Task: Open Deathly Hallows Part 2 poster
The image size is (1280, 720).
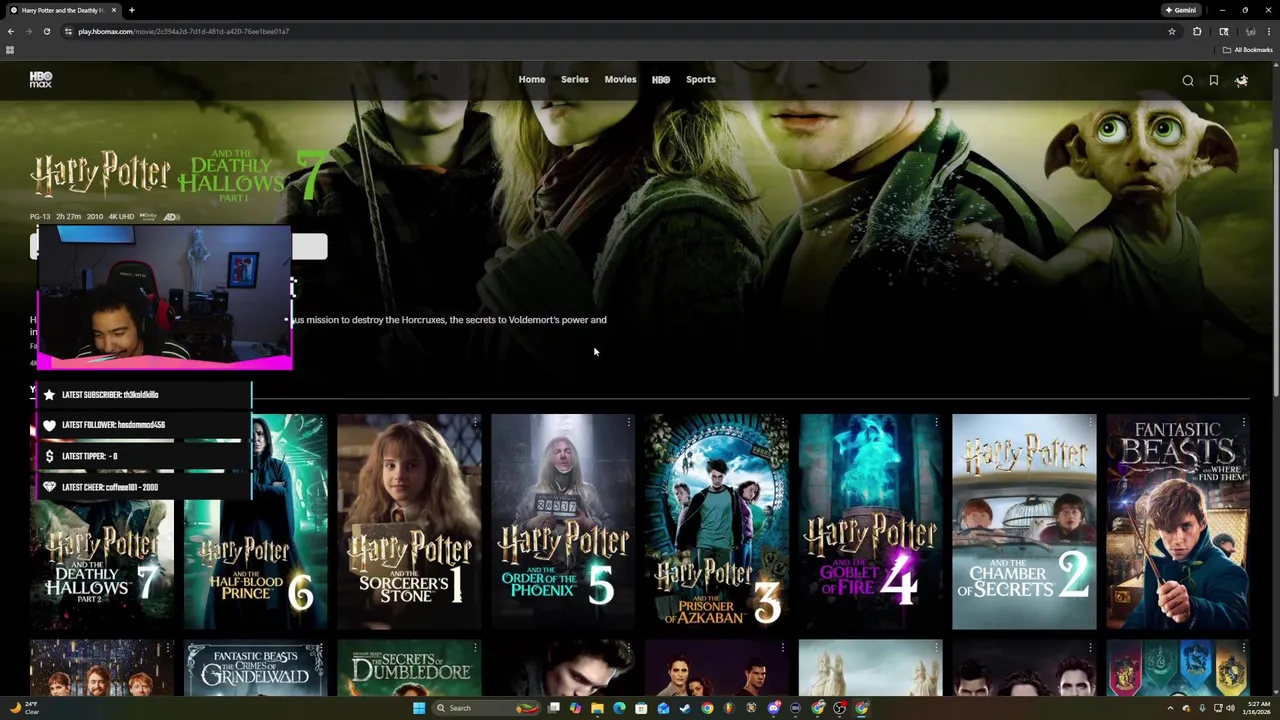Action: click(102, 522)
